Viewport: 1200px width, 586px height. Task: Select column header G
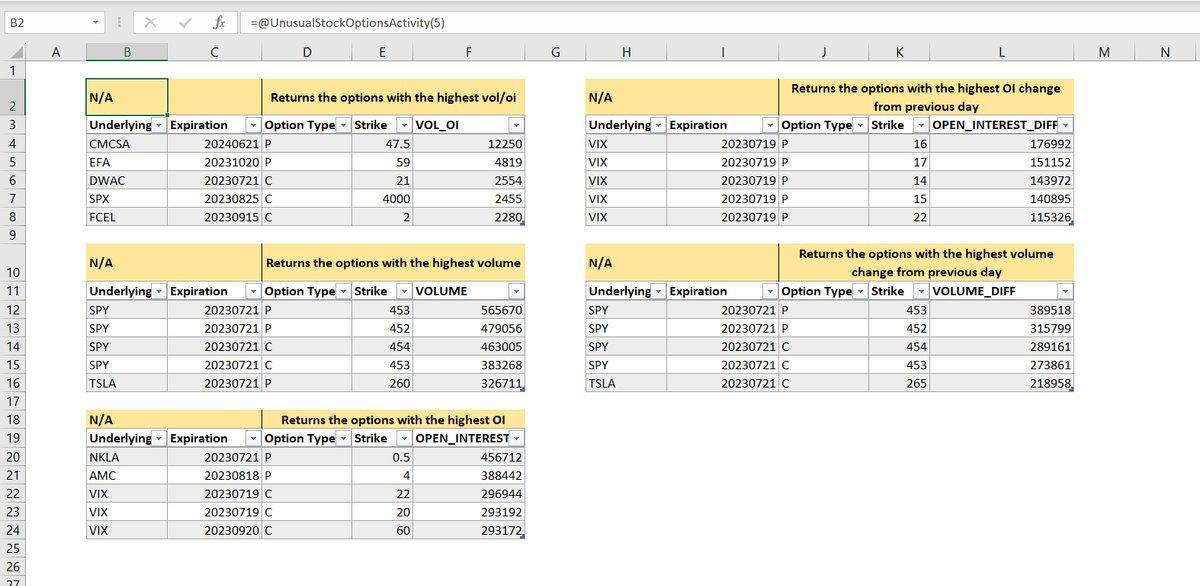click(555, 53)
